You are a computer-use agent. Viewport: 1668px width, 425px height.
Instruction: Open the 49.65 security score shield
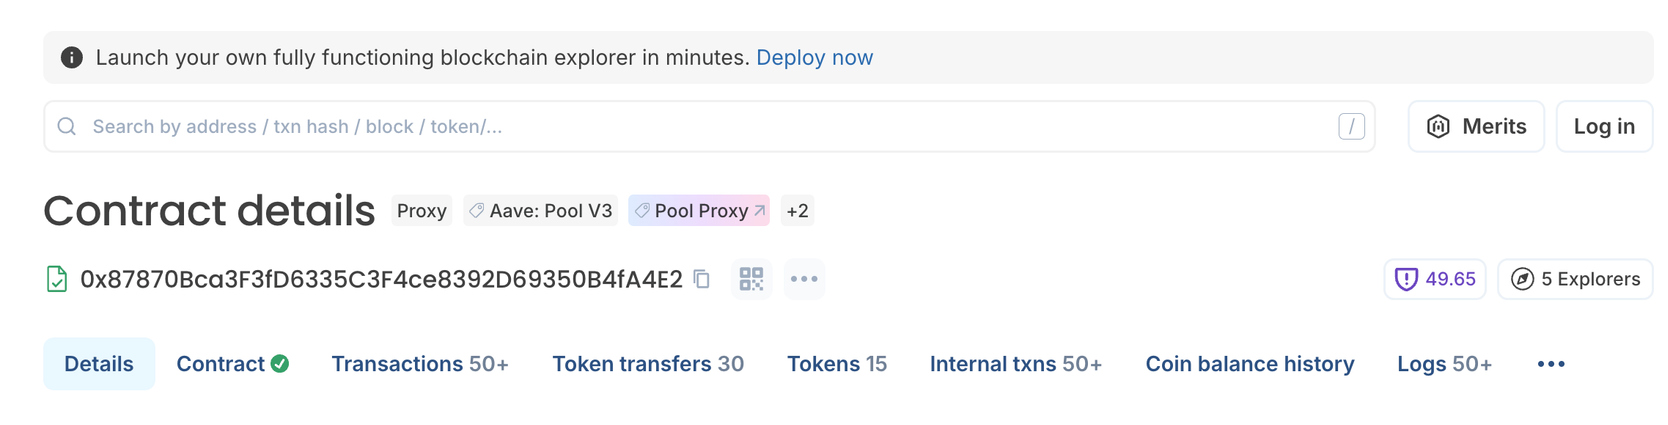[x=1435, y=279]
